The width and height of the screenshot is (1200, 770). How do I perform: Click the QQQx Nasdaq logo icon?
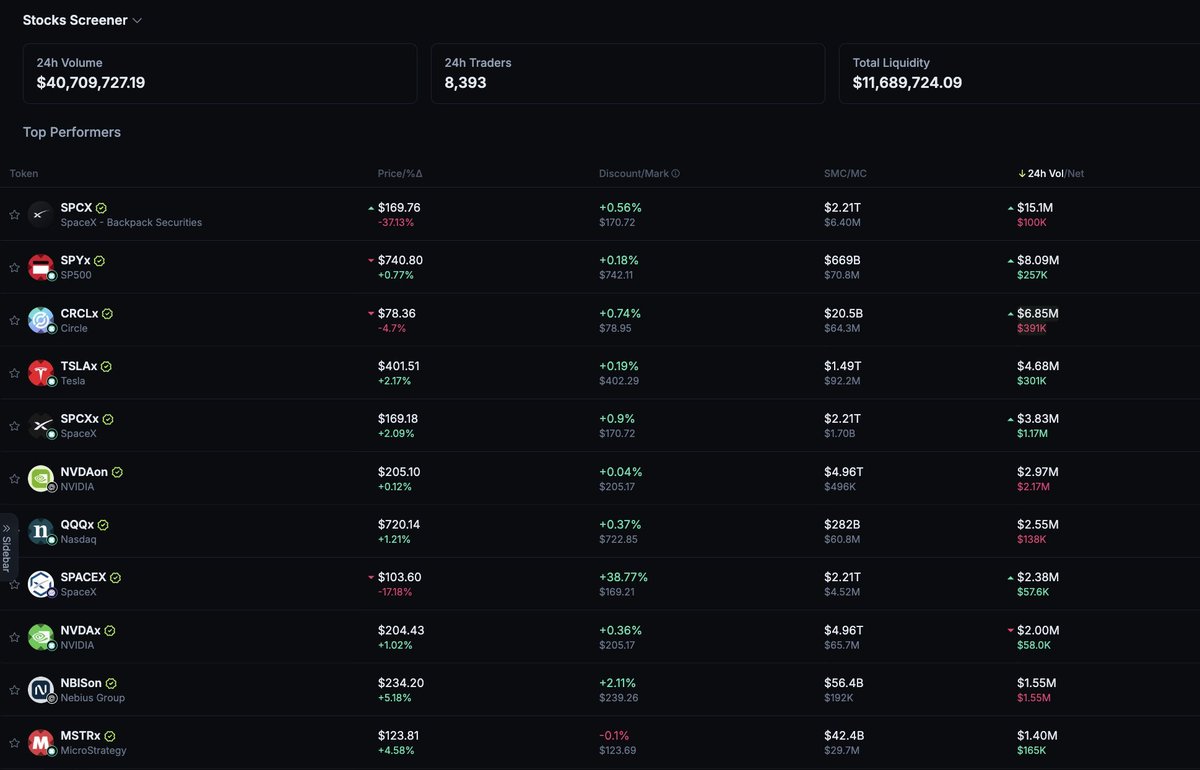pos(41,531)
